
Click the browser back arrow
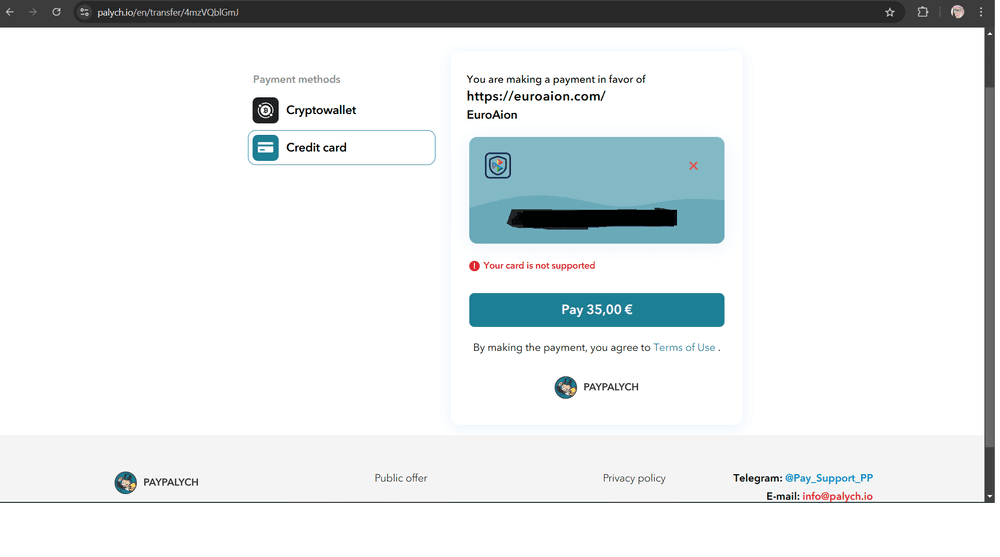[x=10, y=12]
